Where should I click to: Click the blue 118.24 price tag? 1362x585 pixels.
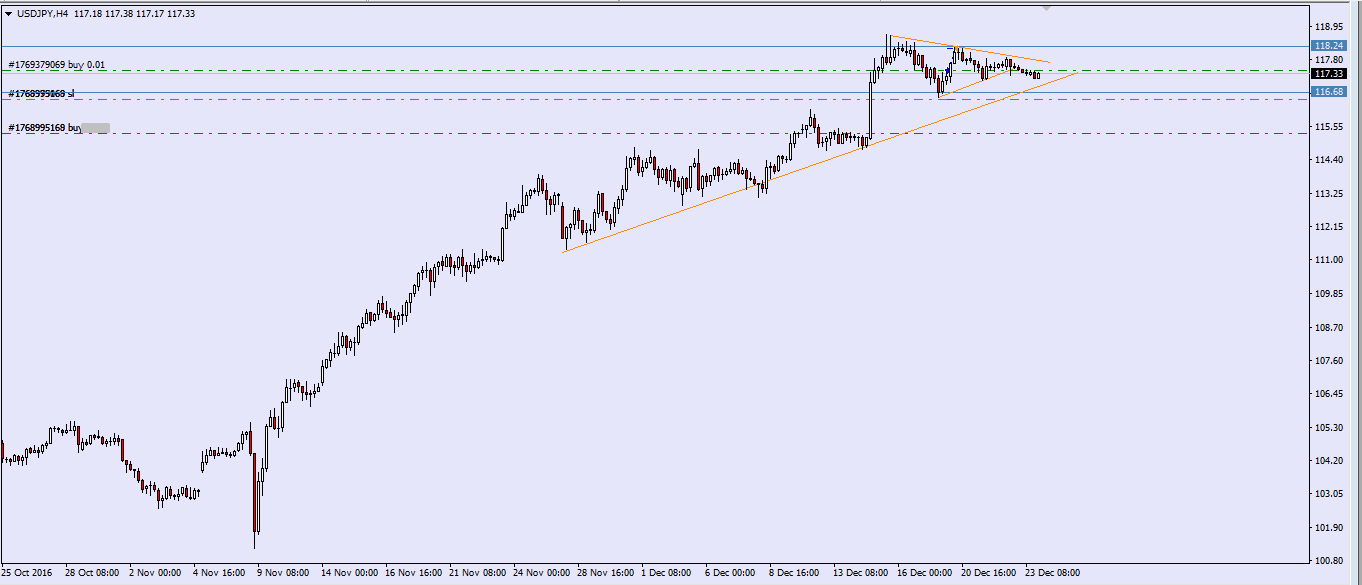click(1329, 46)
